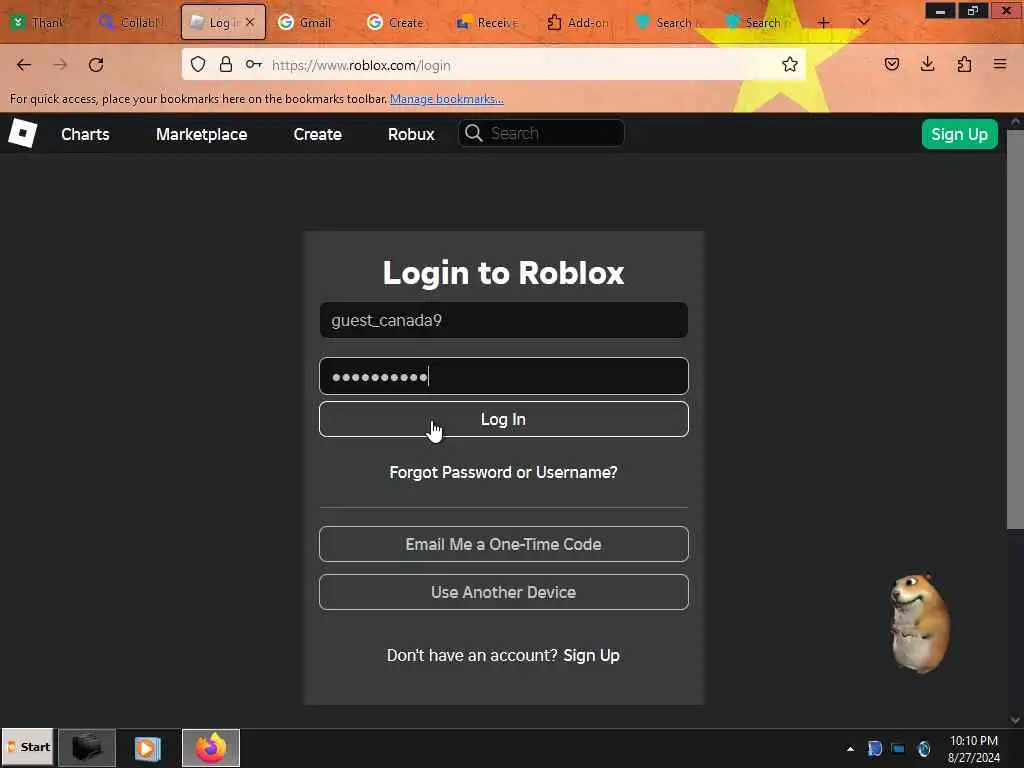Screen dimensions: 1024x768
Task: Click the power globe tray icon
Action: tap(923, 748)
